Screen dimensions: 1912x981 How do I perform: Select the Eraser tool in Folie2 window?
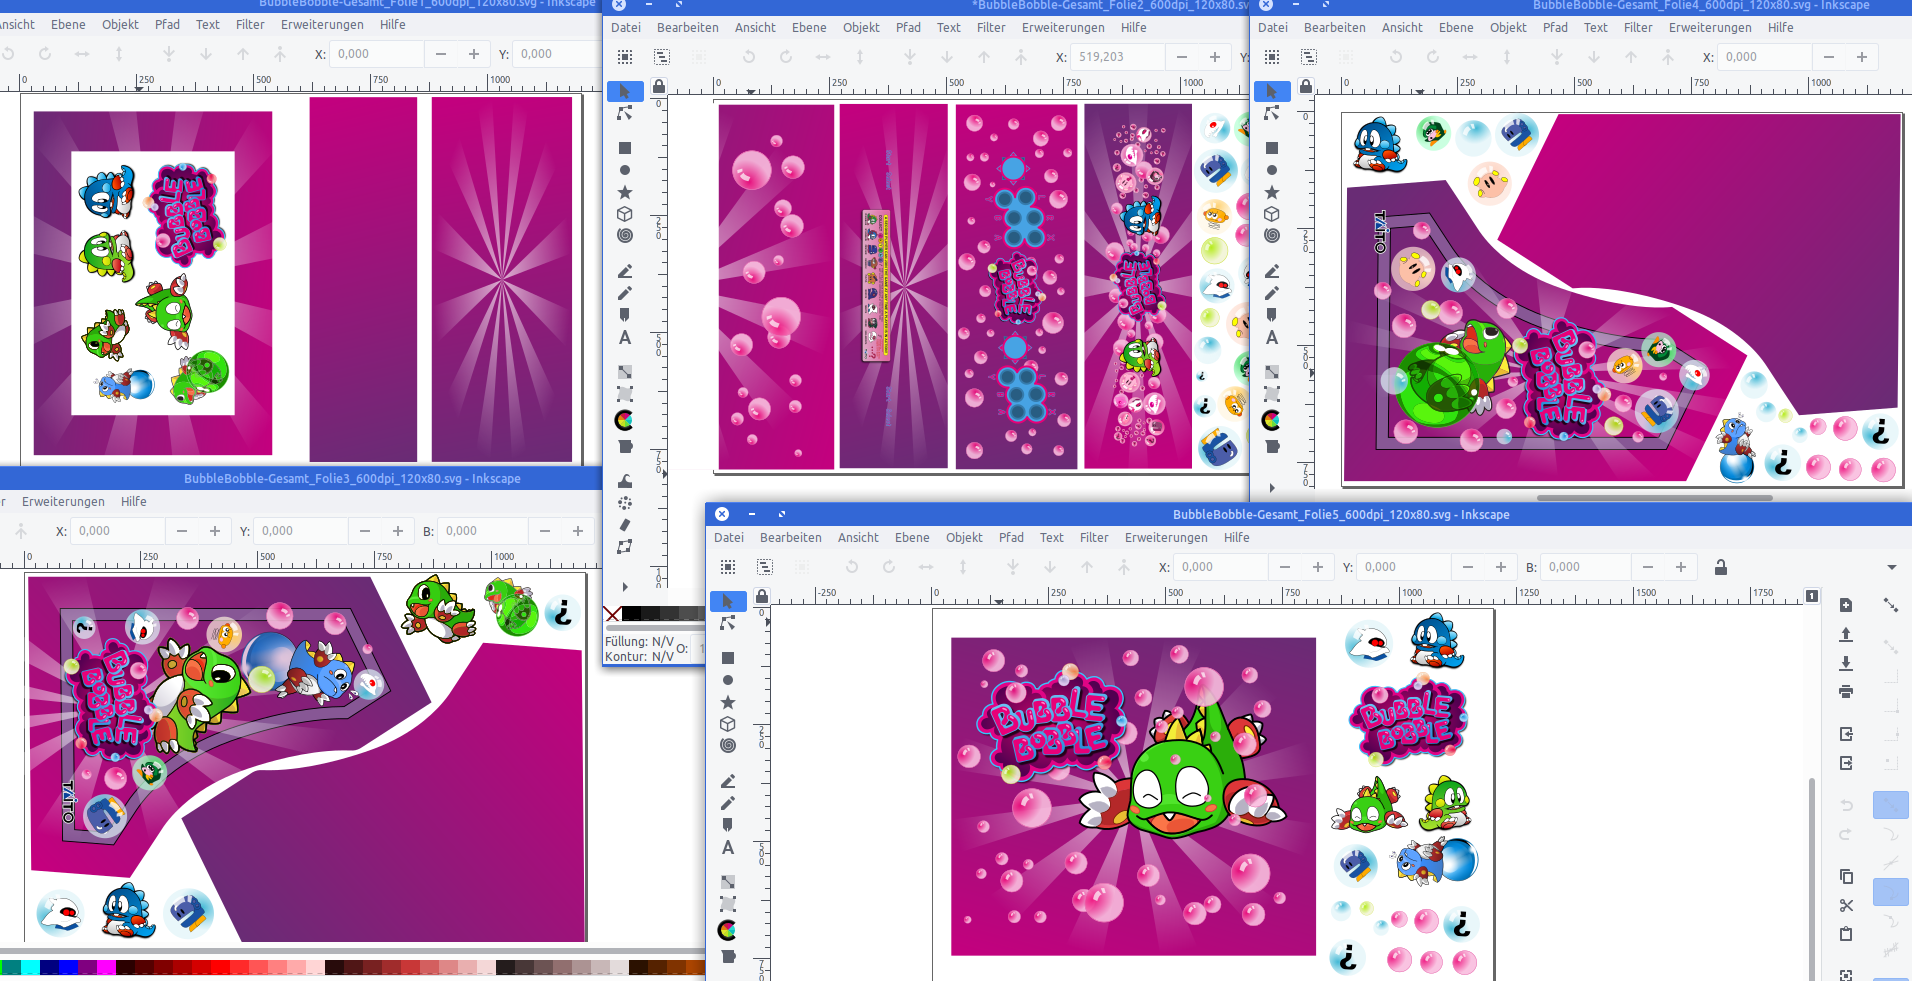(625, 525)
